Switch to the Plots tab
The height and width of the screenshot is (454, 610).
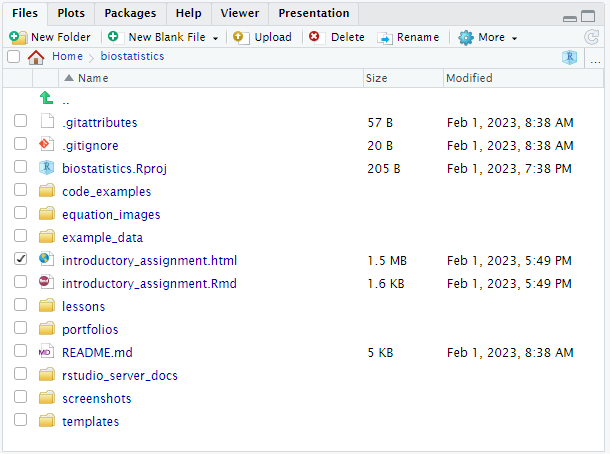71,13
